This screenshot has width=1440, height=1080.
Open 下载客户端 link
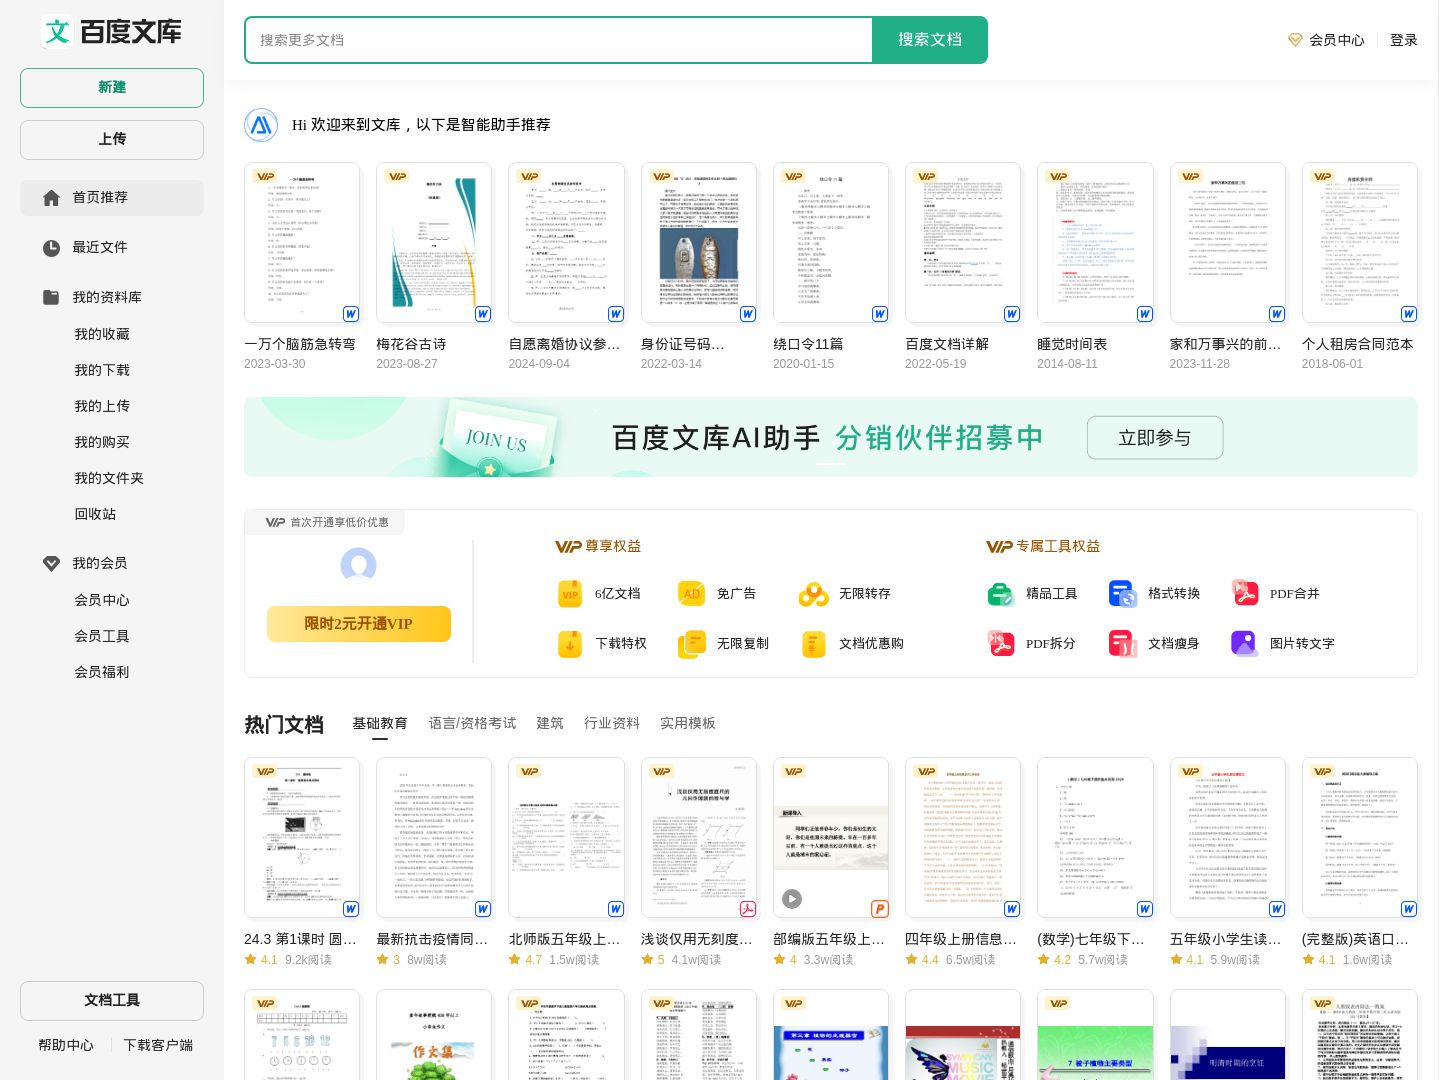pyautogui.click(x=158, y=1045)
